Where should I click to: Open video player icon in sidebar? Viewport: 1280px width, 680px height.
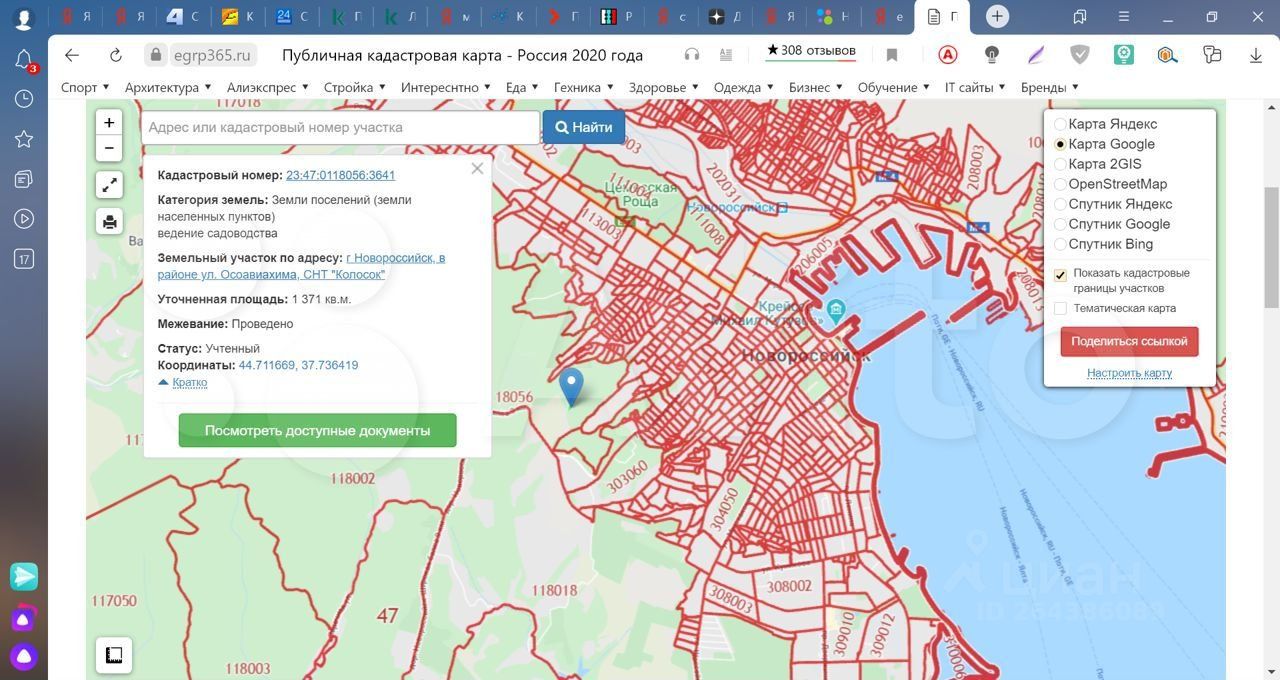pos(24,219)
